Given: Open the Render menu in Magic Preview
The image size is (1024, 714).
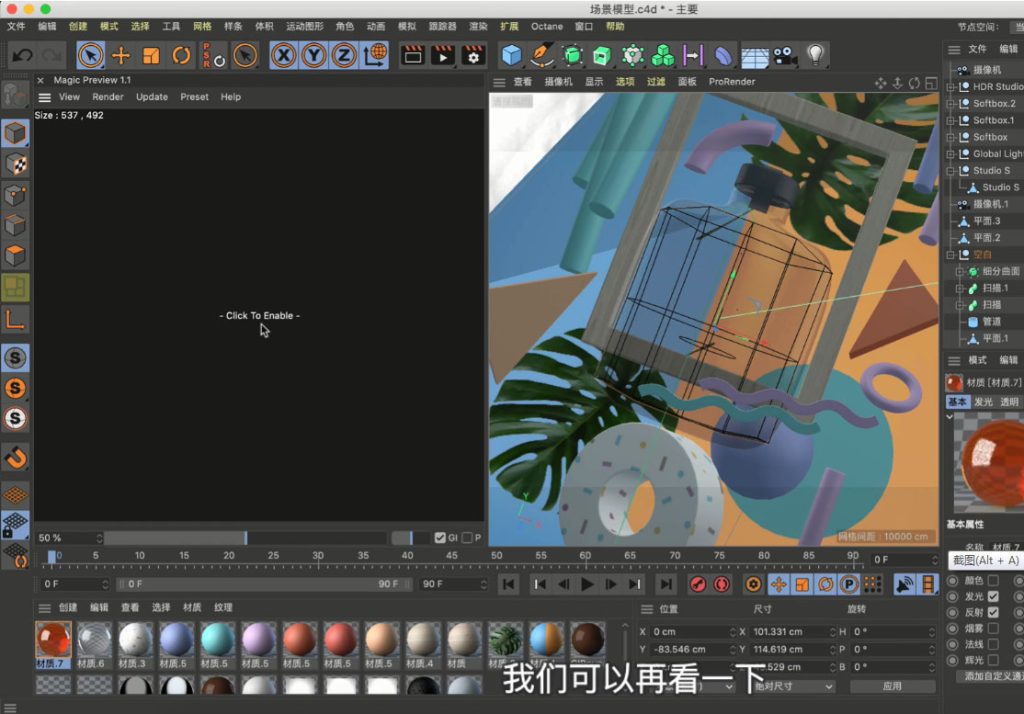Looking at the screenshot, I should 108,97.
